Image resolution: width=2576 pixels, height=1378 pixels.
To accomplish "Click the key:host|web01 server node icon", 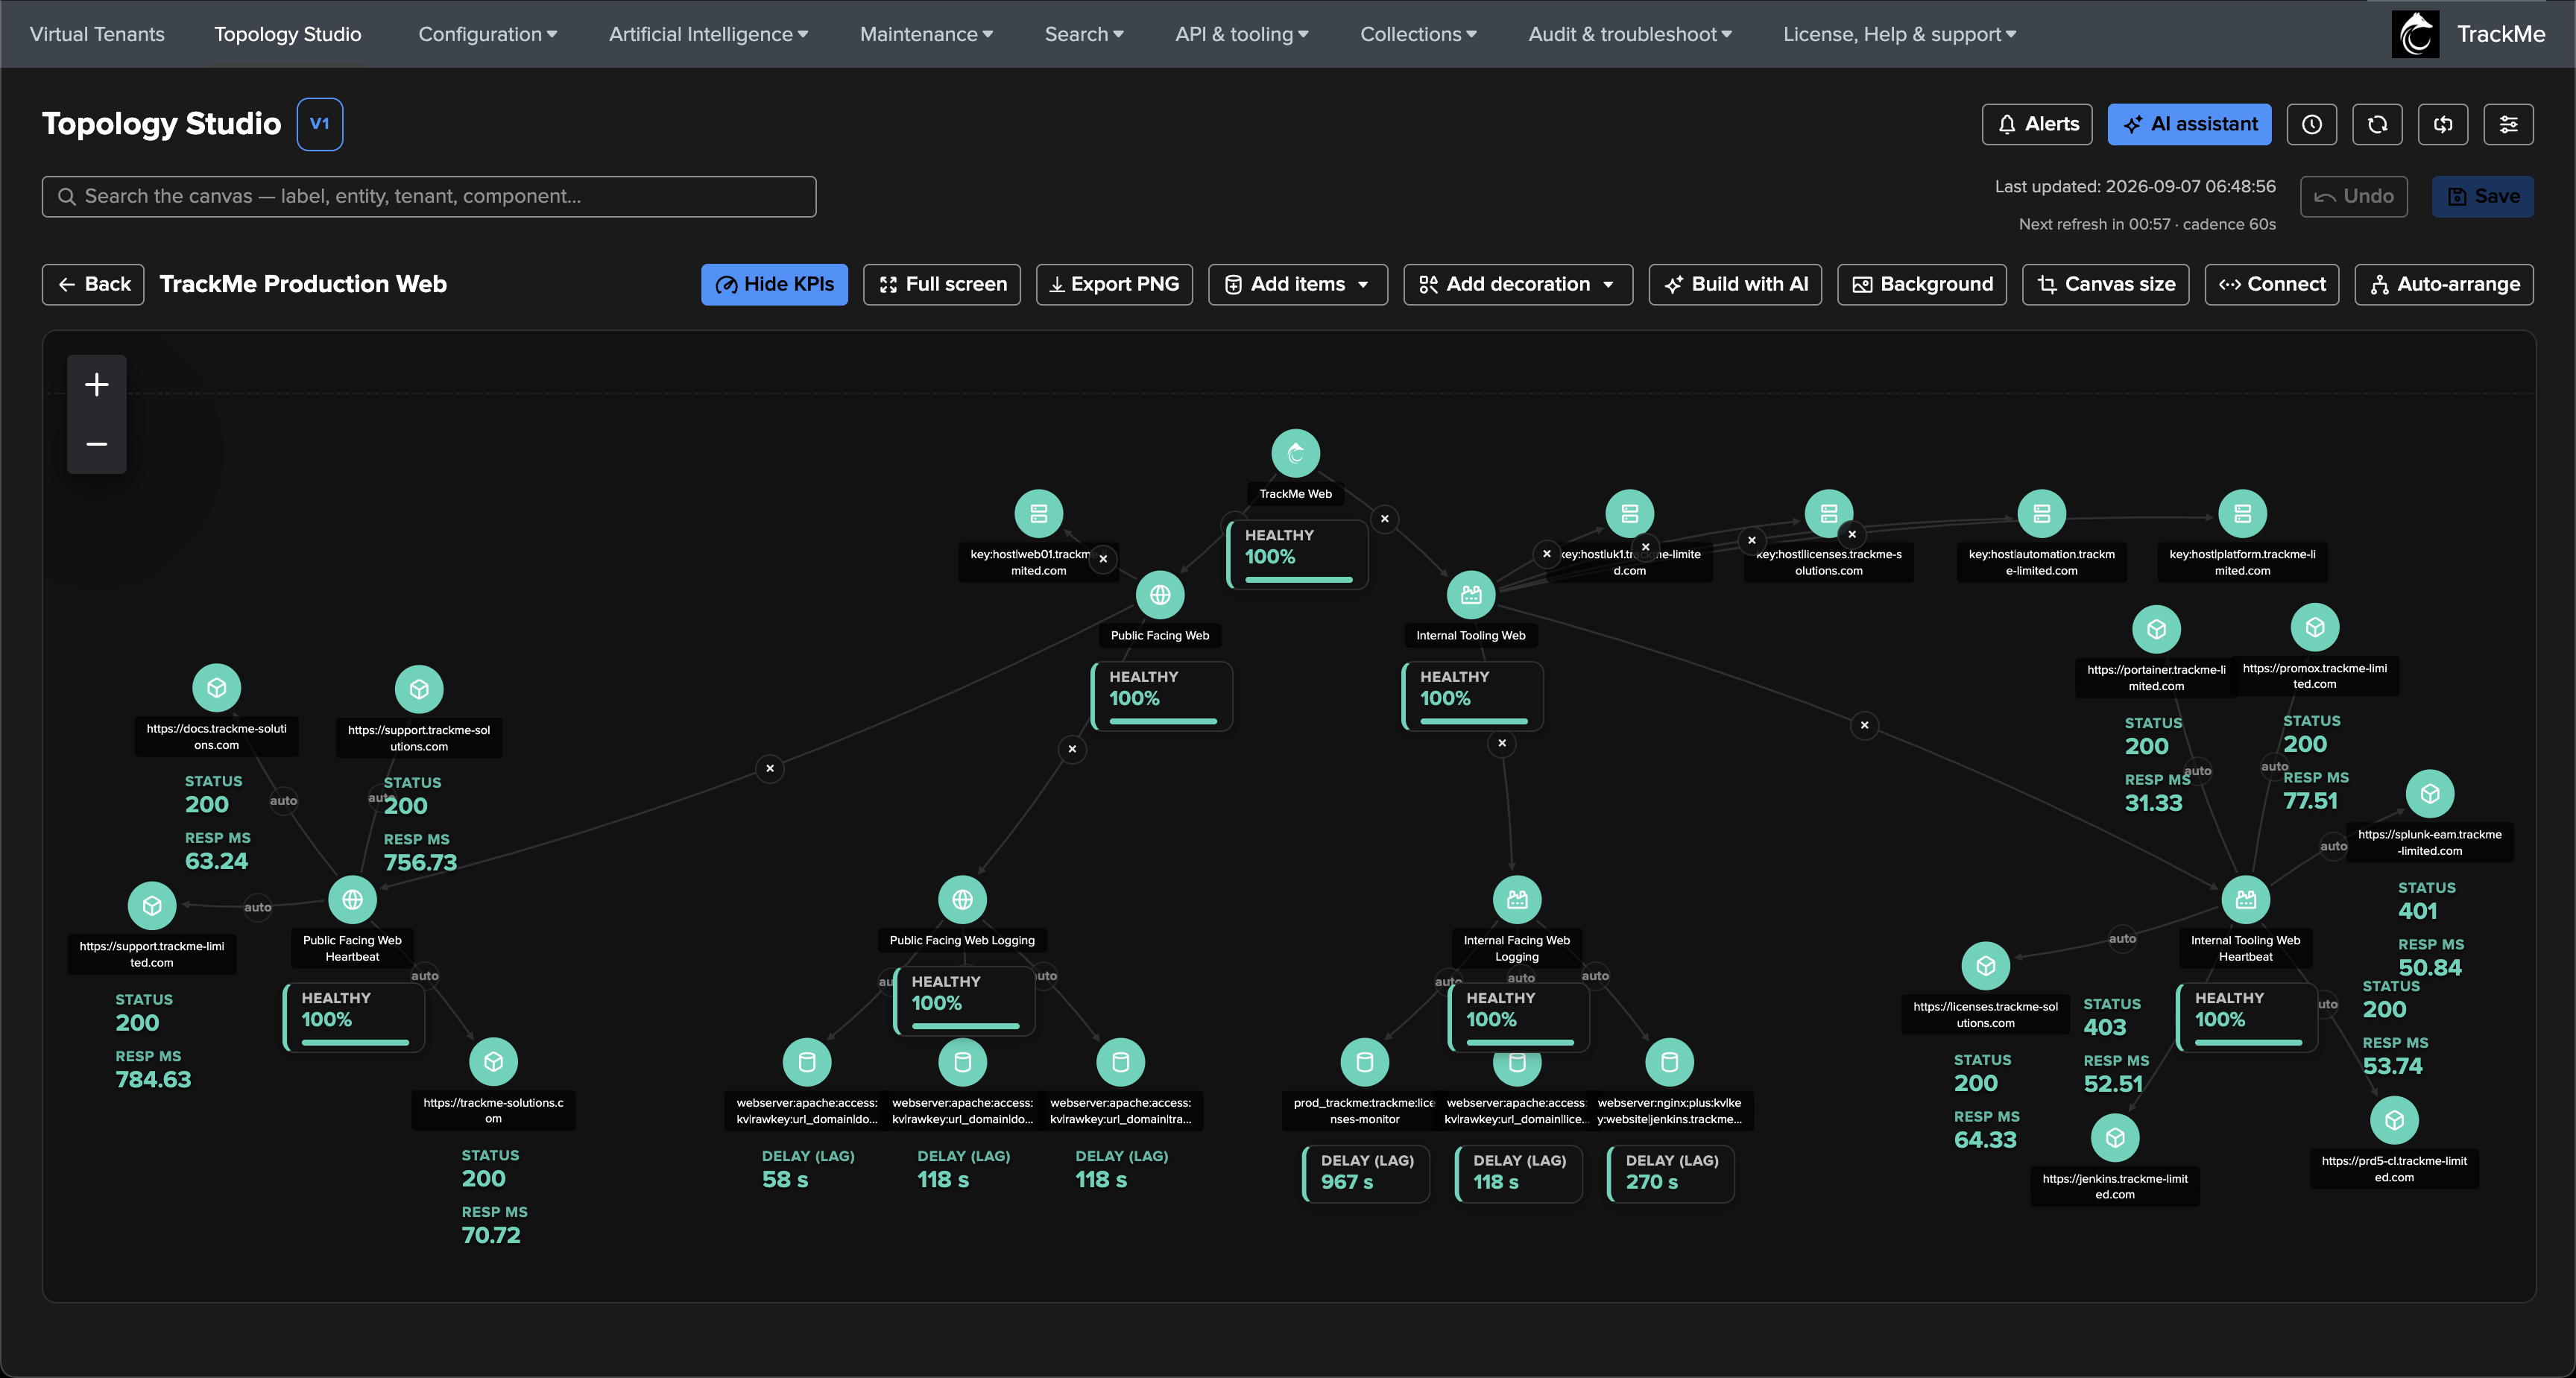I will coord(1039,514).
